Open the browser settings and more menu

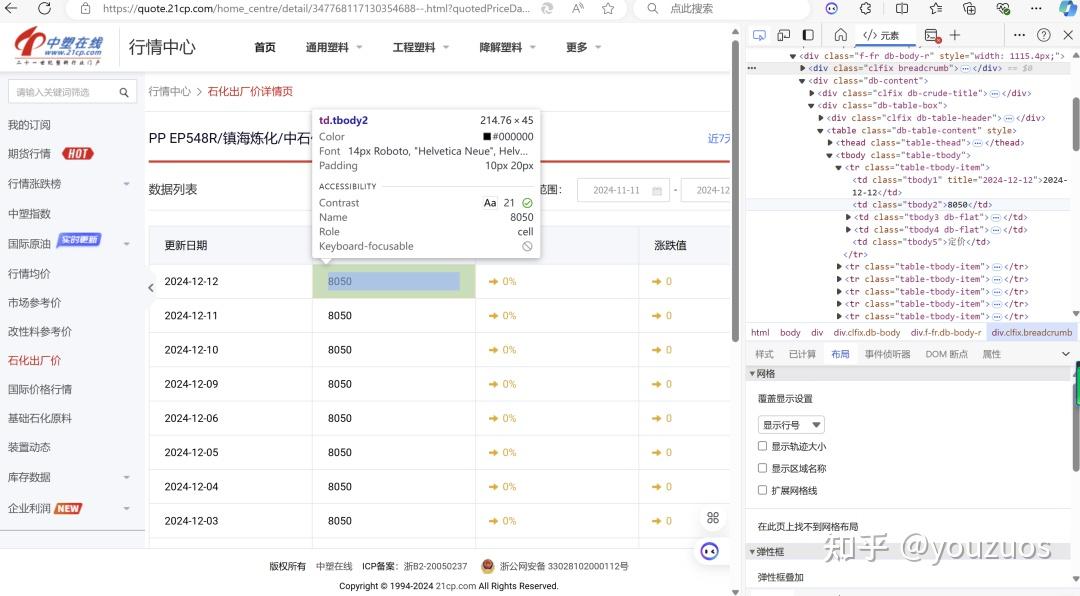(x=1036, y=8)
